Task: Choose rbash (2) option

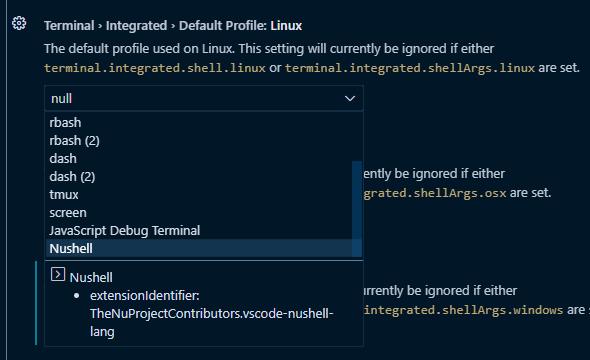Action: pyautogui.click(x=199, y=141)
